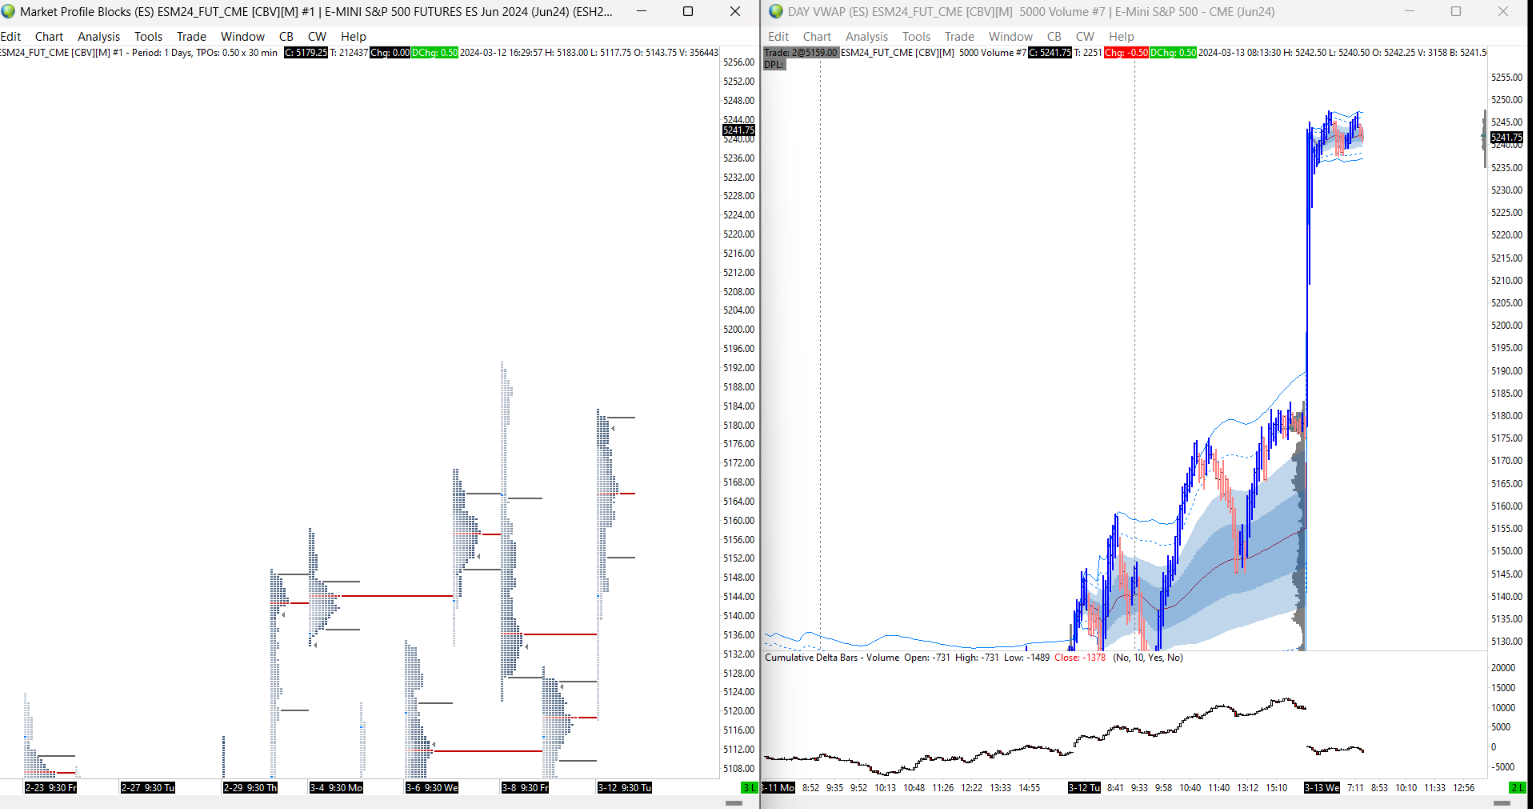Open the CB menu in DAY VWAP window
This screenshot has width=1533, height=809.
(x=1054, y=37)
